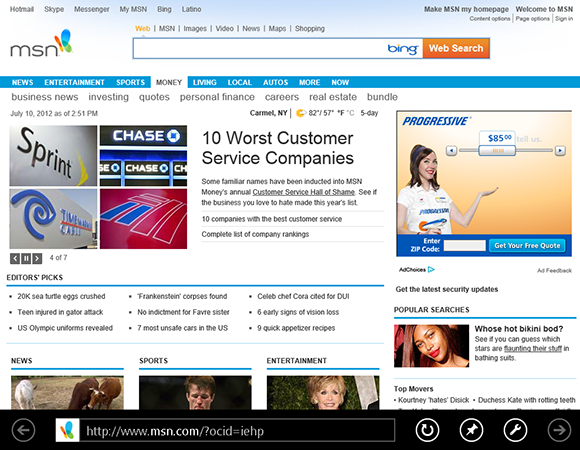This screenshot has width=580, height=450.
Task: Open the Images search tab
Action: tap(195, 28)
